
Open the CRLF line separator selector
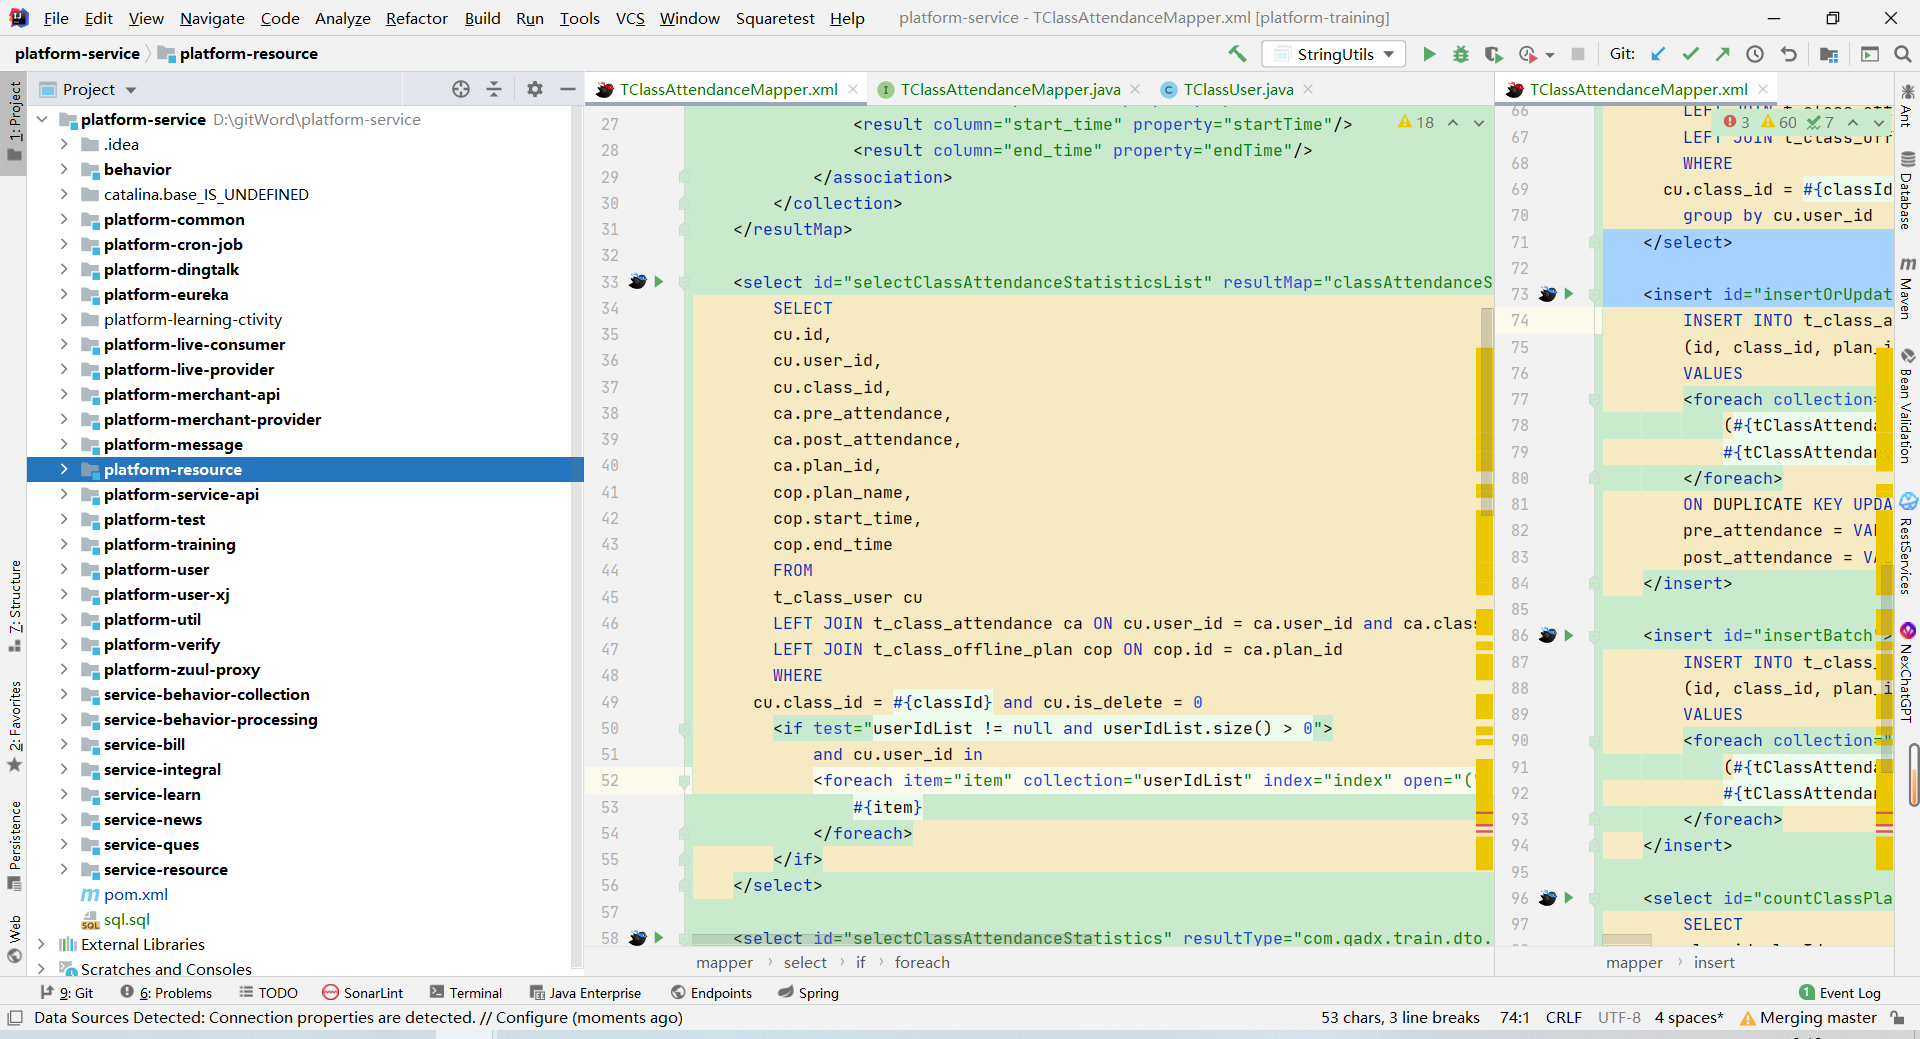pyautogui.click(x=1563, y=1018)
